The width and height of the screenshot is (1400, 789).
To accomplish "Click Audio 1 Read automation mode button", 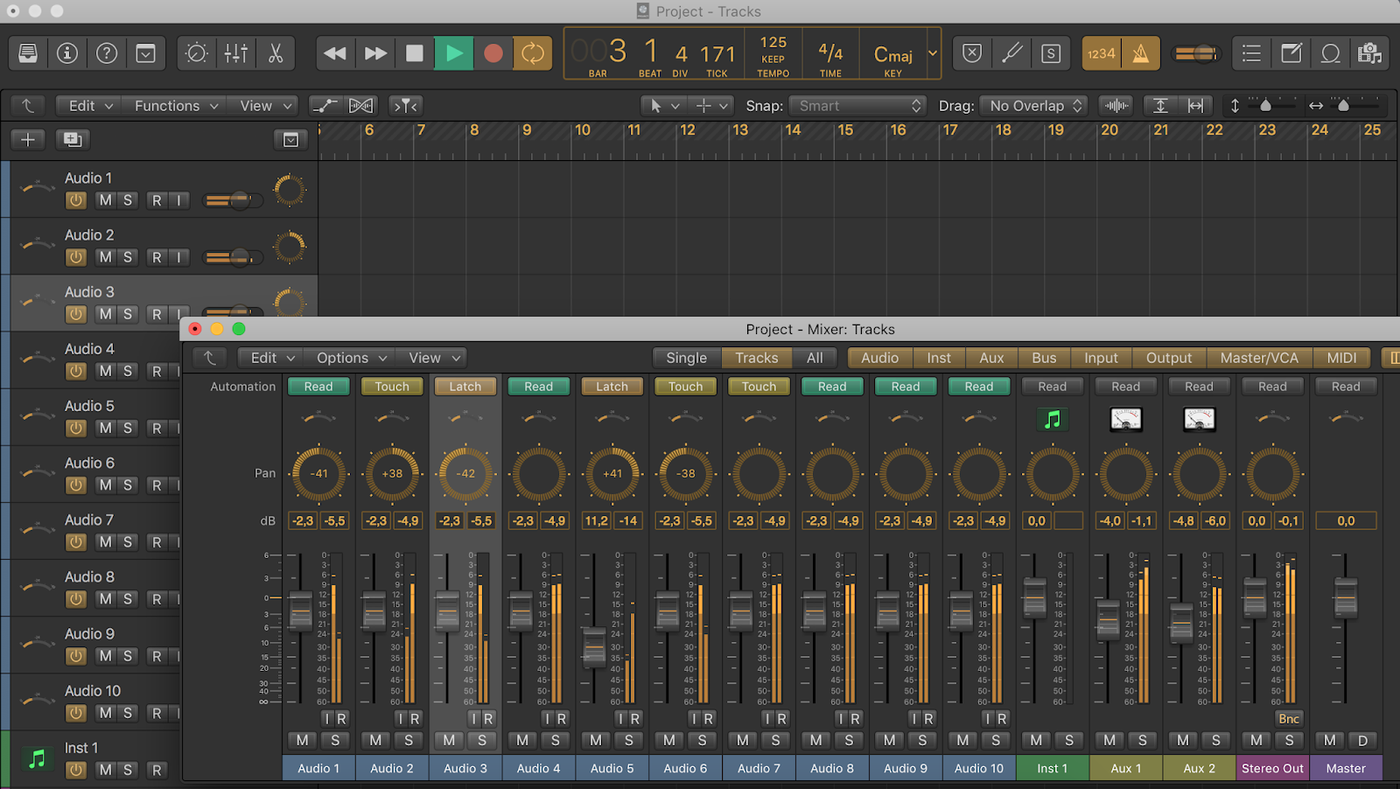I will pos(318,387).
